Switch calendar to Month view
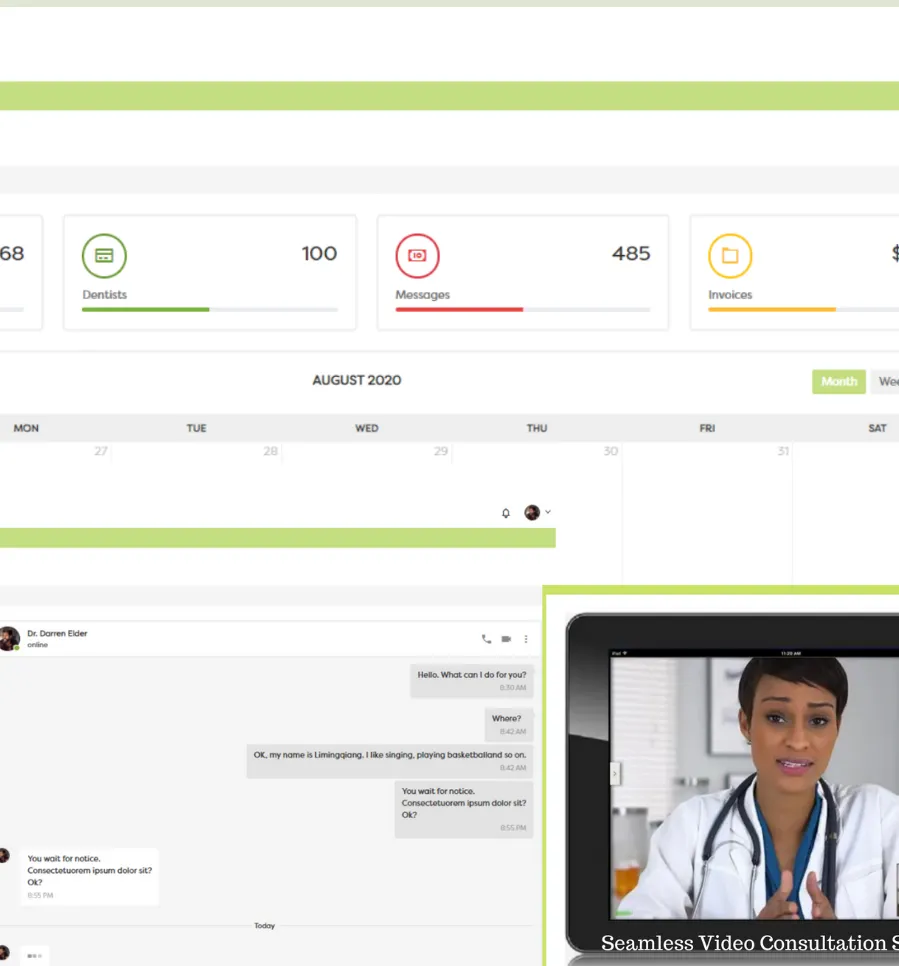The height and width of the screenshot is (966, 899). pos(838,381)
